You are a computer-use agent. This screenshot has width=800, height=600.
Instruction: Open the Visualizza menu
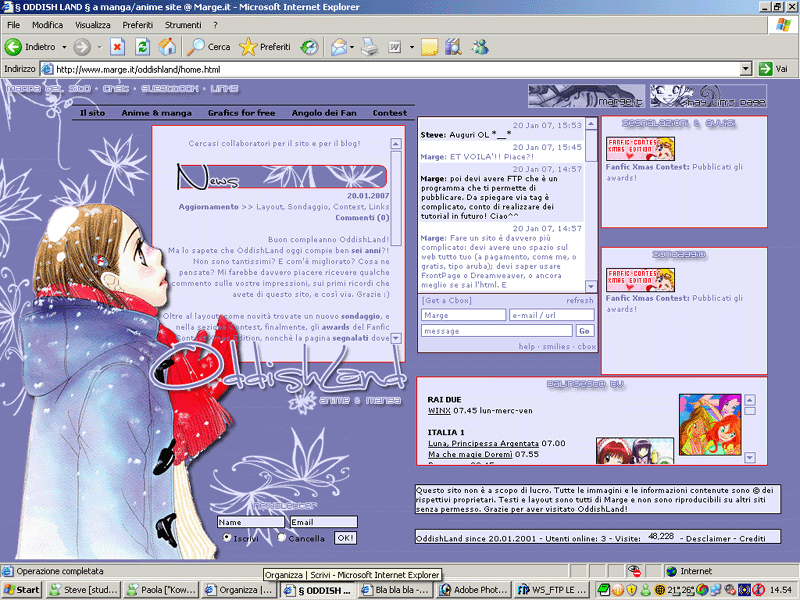[92, 24]
